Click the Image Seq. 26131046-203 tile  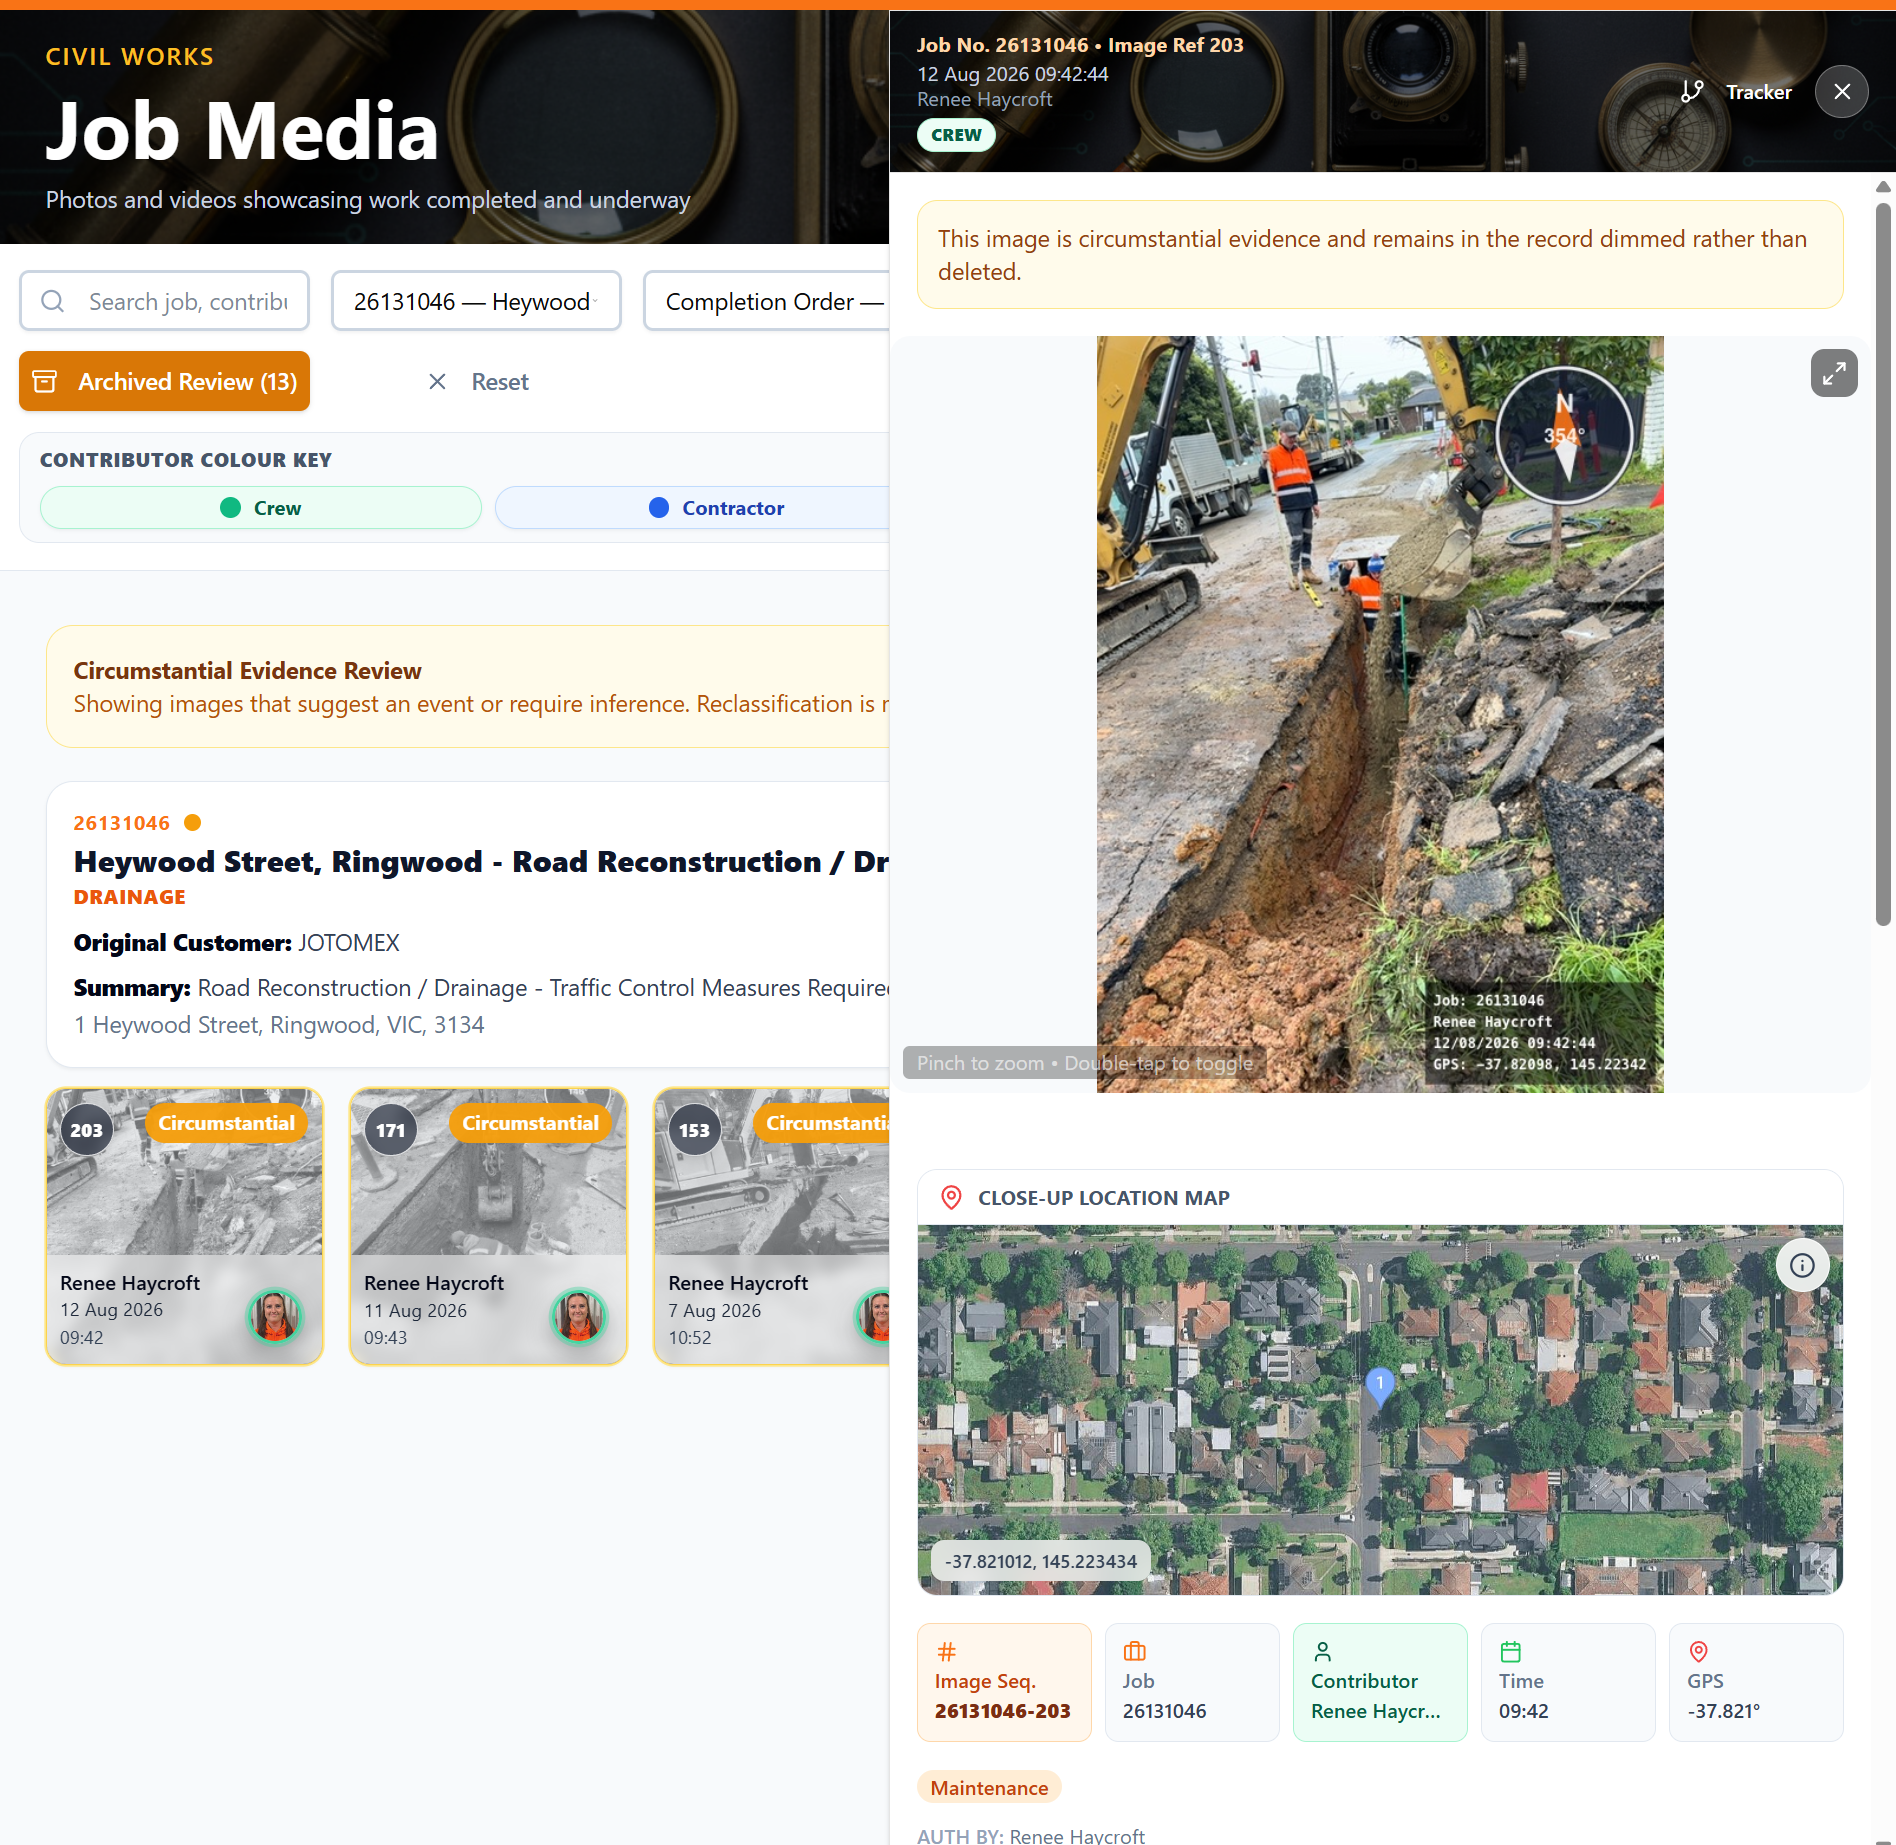1003,1681
